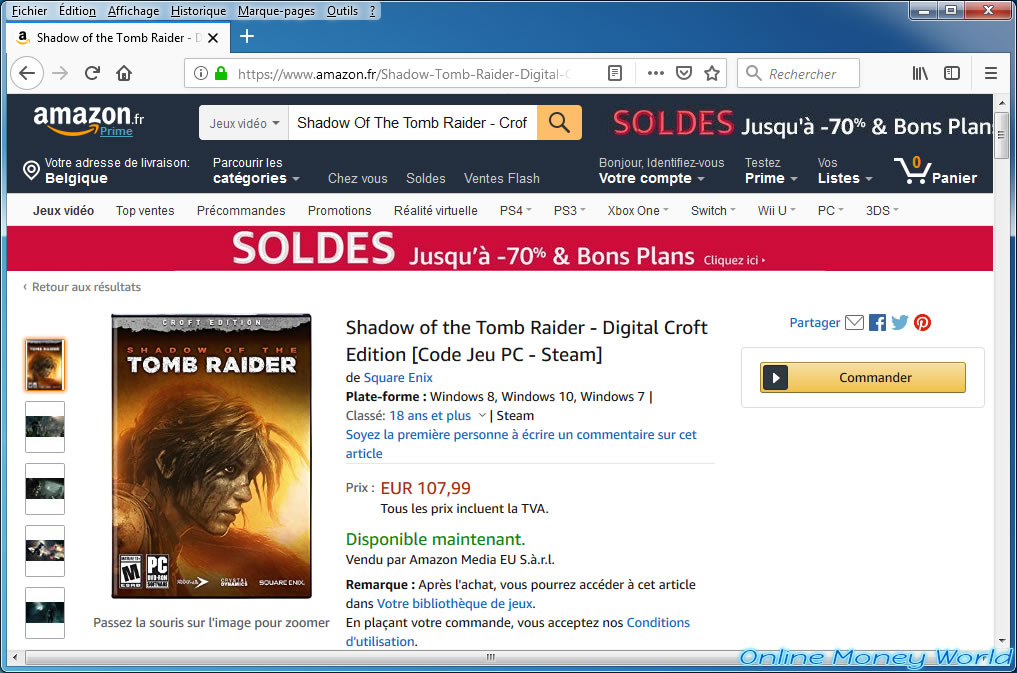The image size is (1017, 673).
Task: Follow the Square Enix brand link
Action: pos(398,377)
